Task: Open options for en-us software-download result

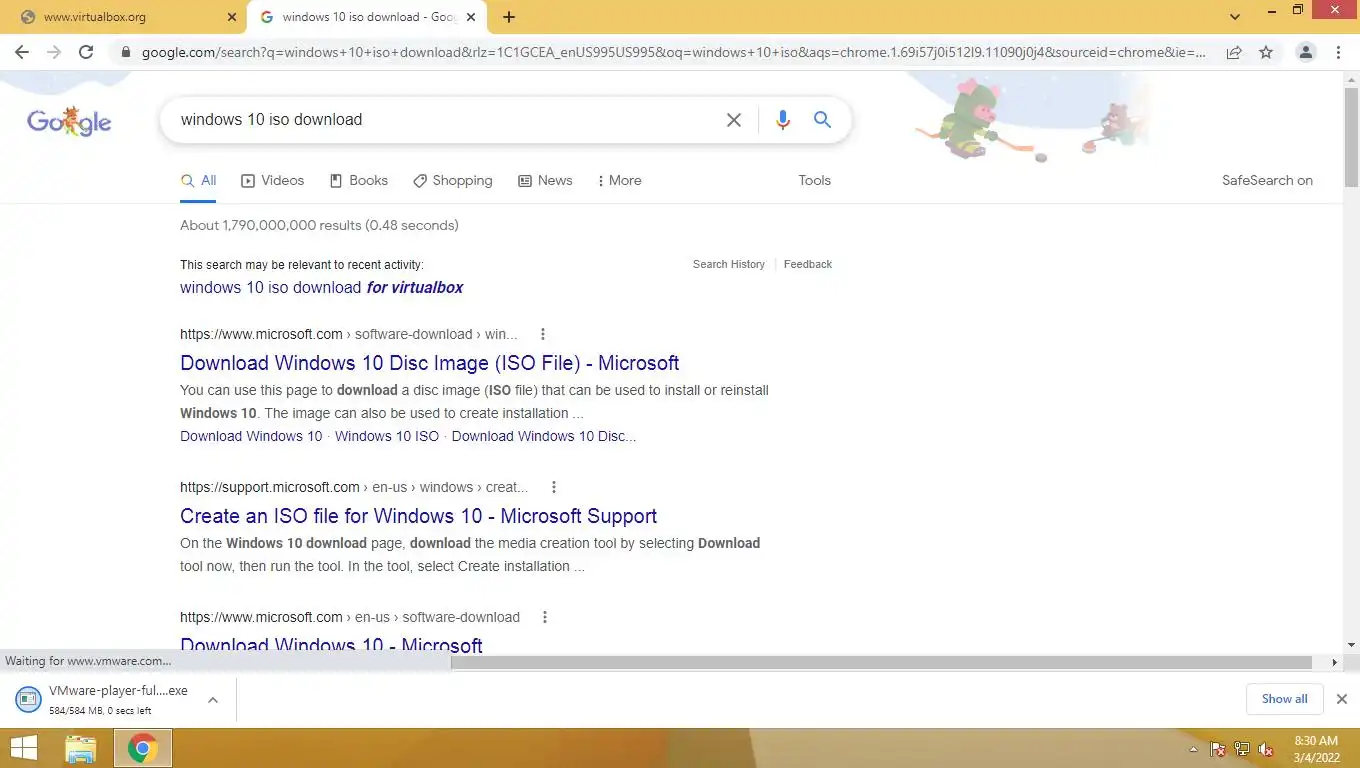Action: 544,617
